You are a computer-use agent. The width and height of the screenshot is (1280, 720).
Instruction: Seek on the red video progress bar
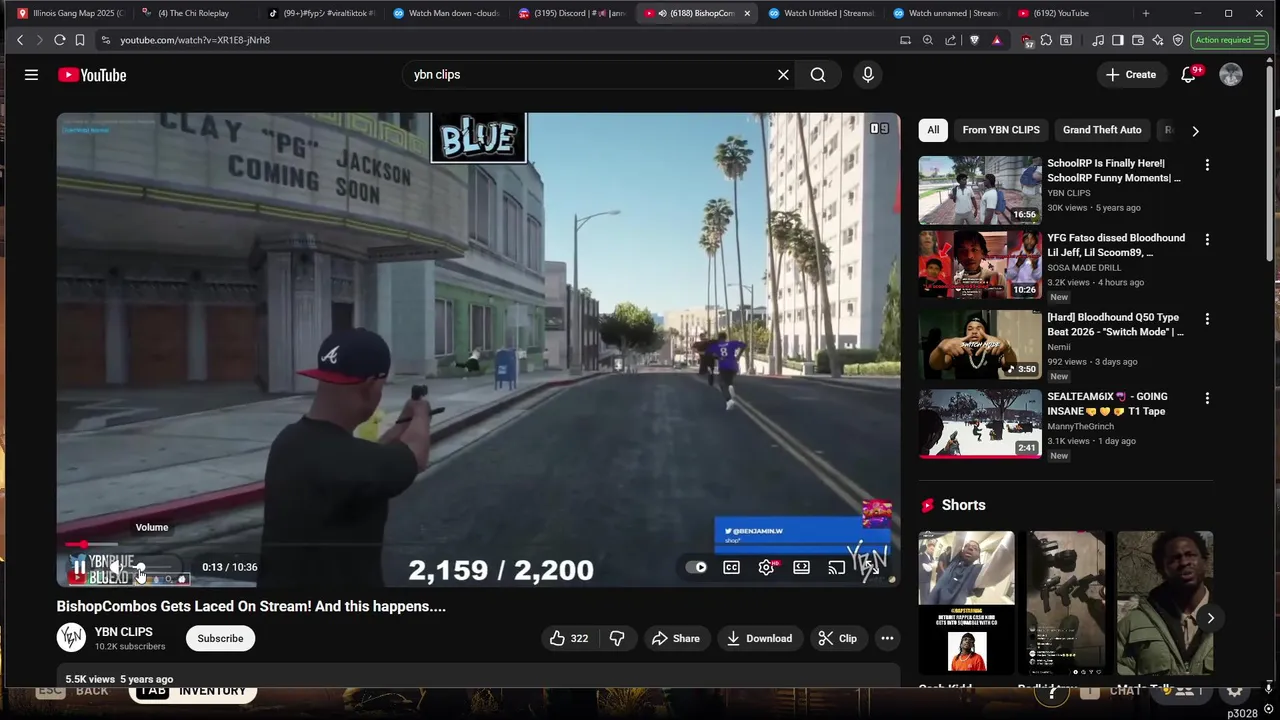click(478, 545)
